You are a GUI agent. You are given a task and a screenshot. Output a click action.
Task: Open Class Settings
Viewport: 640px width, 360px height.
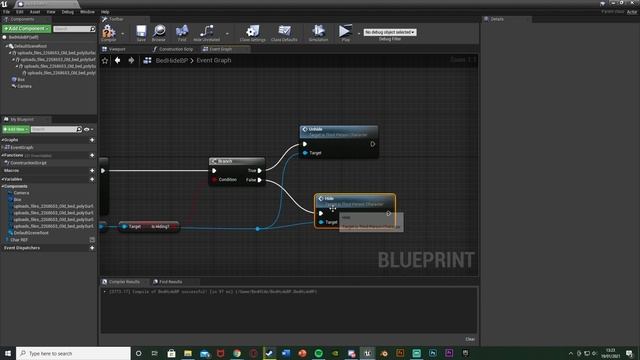coord(253,33)
